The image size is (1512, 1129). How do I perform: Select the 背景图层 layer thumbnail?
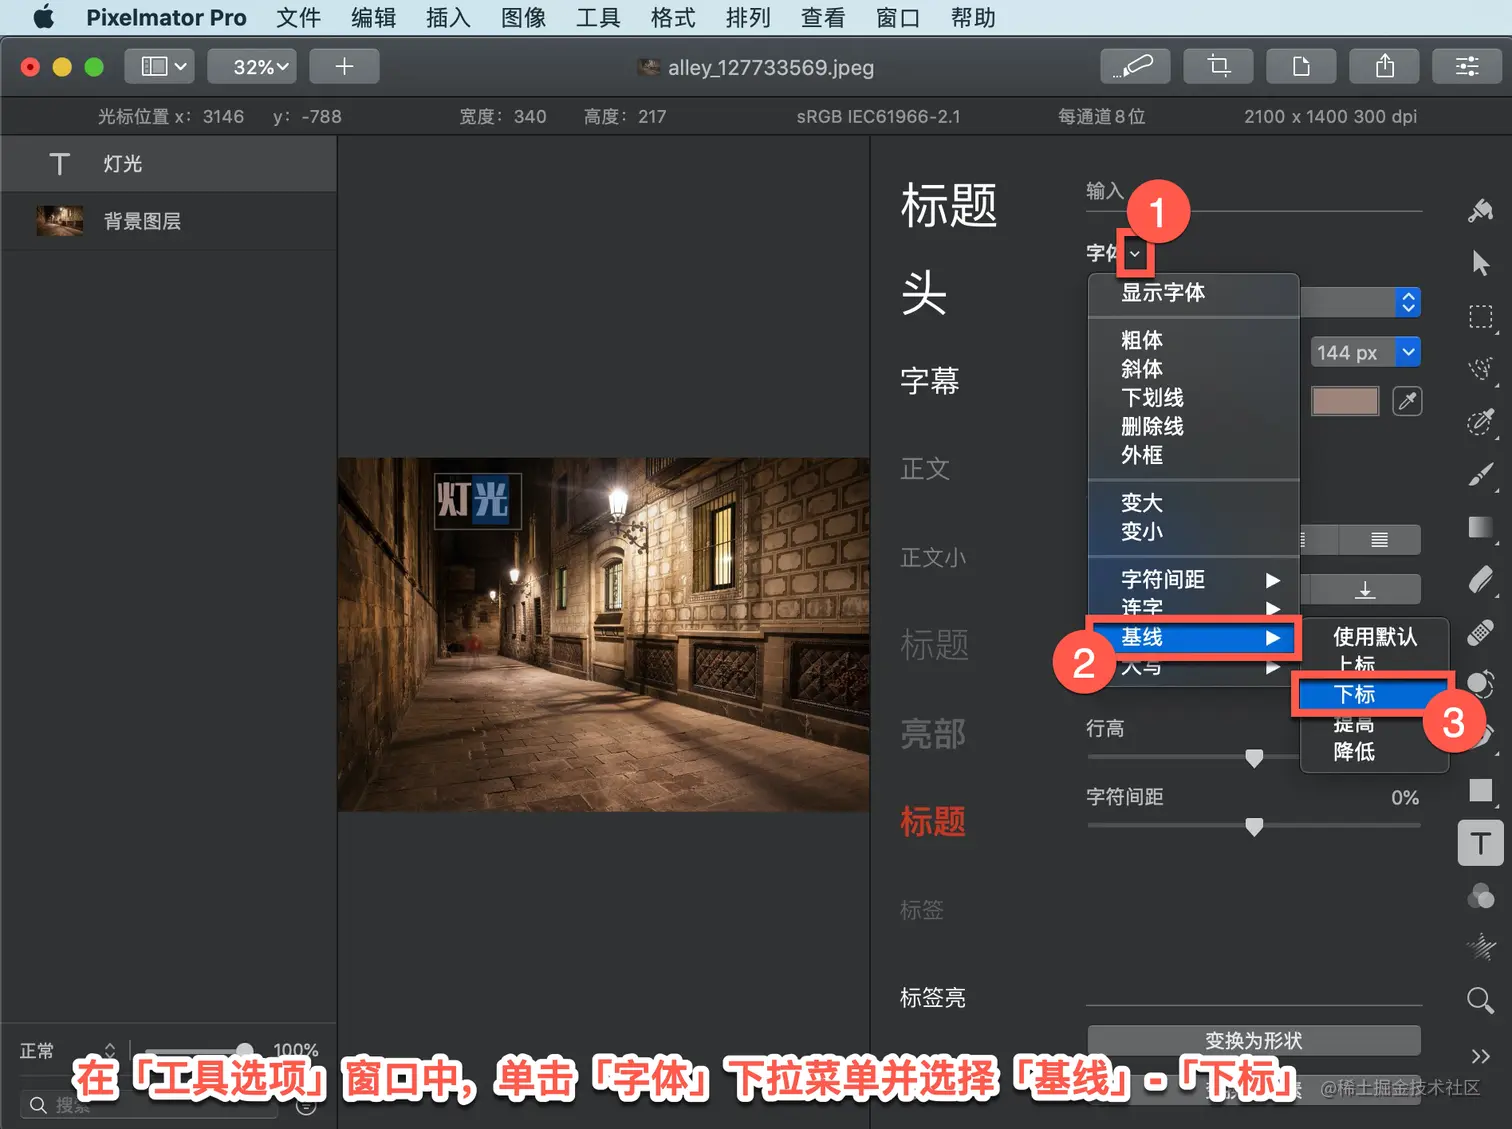coord(60,221)
